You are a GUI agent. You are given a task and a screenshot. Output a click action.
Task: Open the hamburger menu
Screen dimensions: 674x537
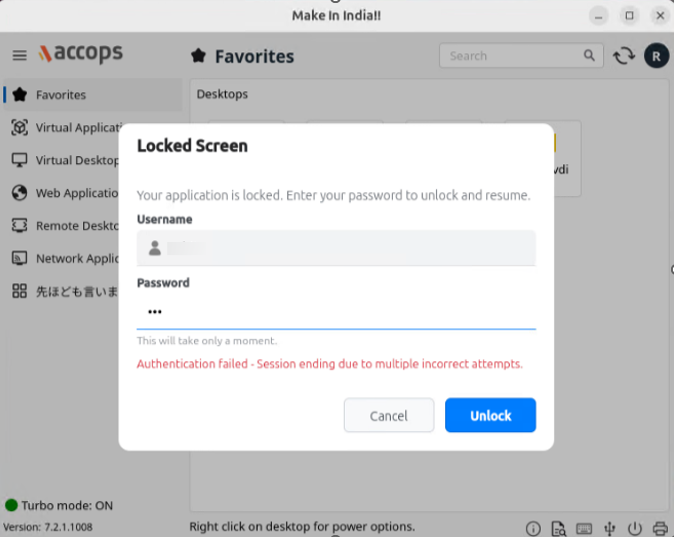coord(19,55)
